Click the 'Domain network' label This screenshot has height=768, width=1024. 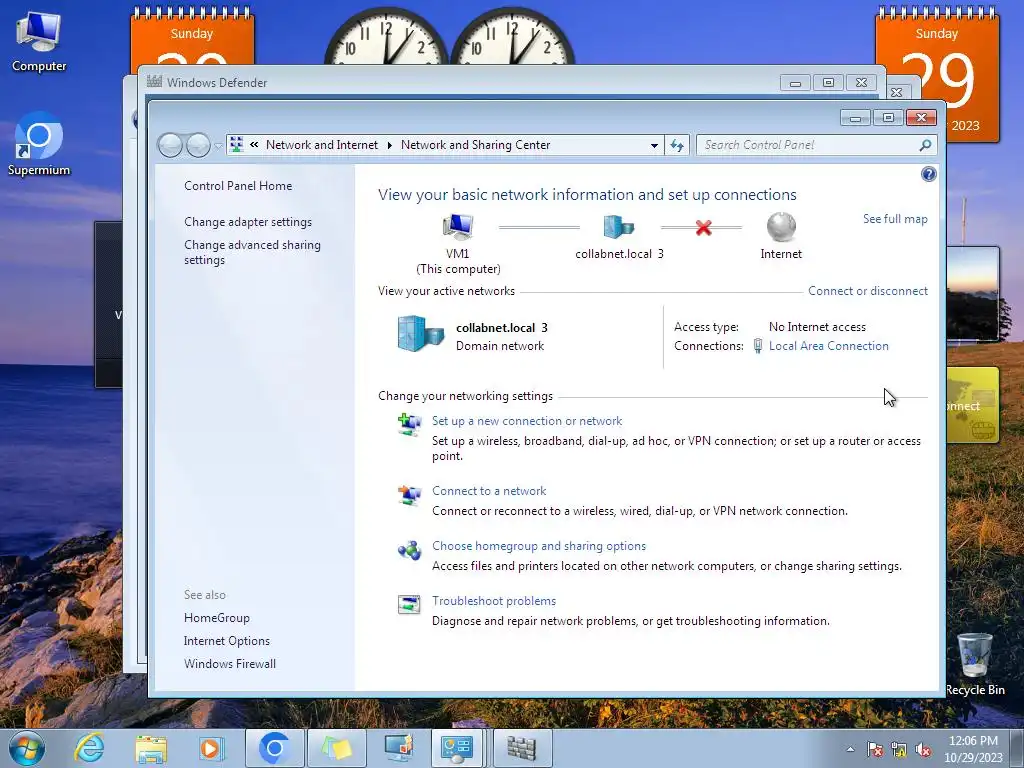point(500,345)
